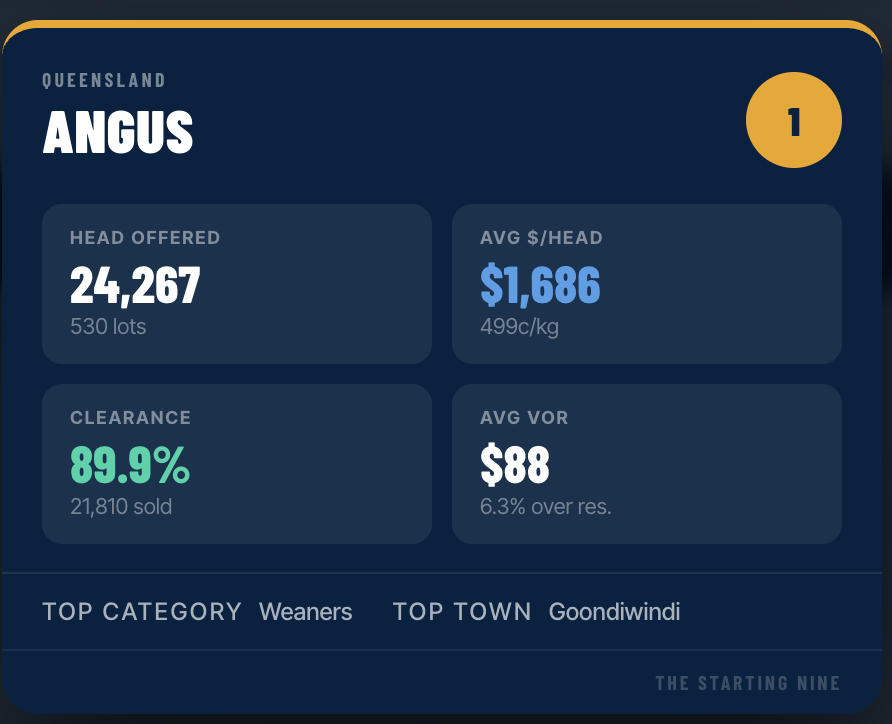Click the AVG $/HEAD card label
Viewport: 892px width, 724px height.
541,238
